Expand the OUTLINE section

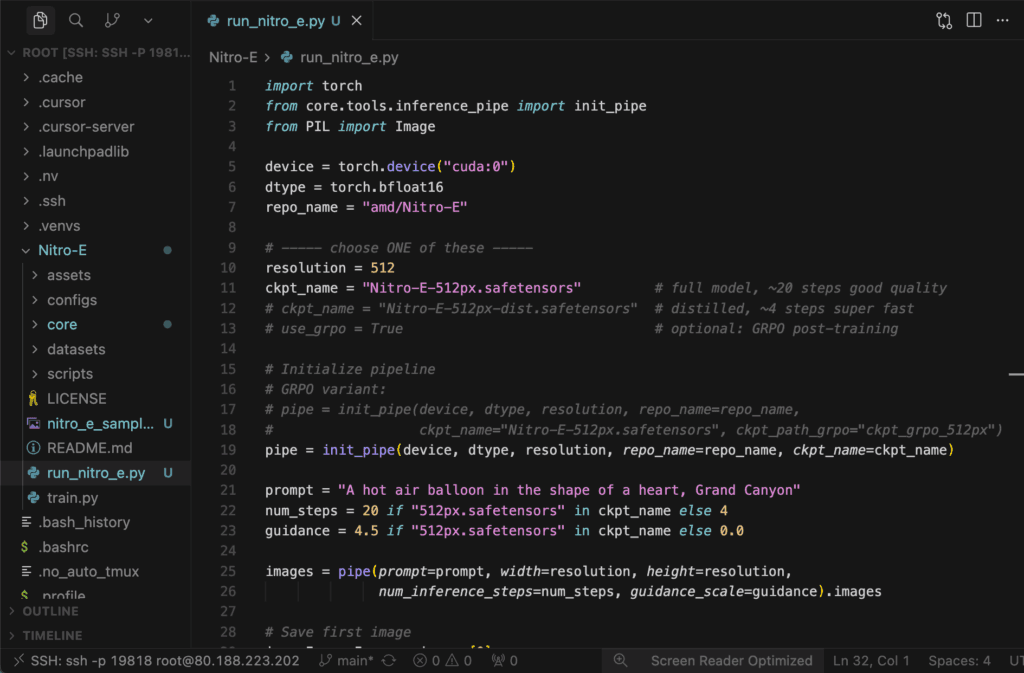click(x=50, y=611)
